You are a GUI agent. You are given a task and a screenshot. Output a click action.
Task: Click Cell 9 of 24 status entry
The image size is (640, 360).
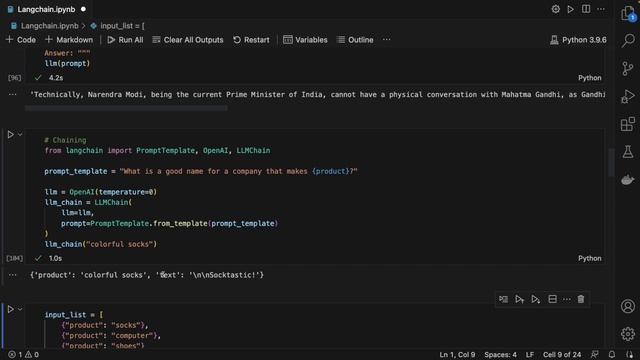[562, 355]
